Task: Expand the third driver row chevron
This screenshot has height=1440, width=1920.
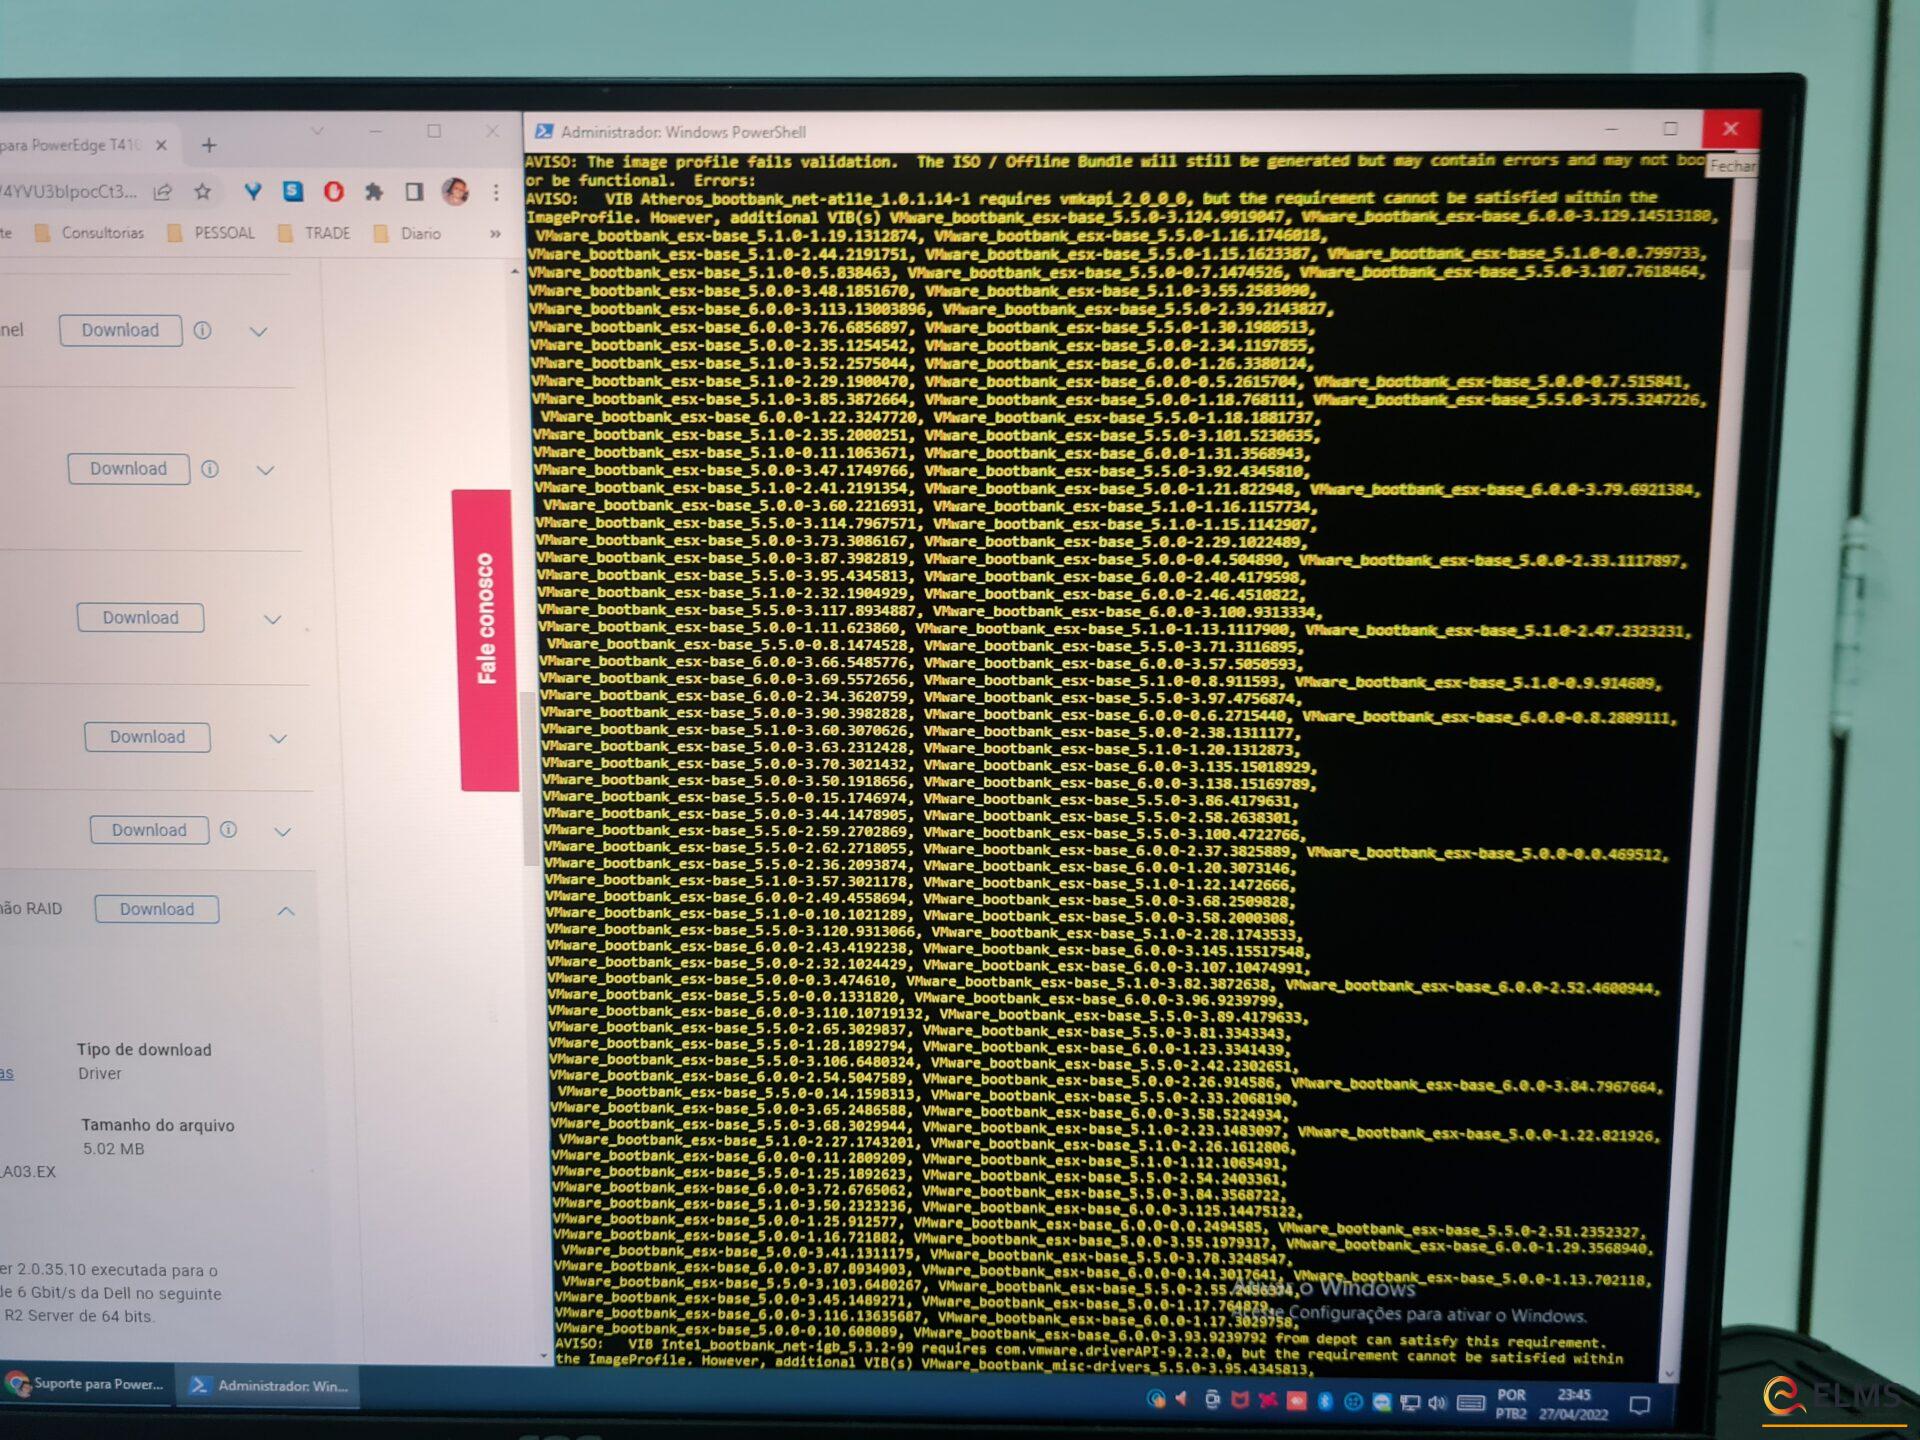Action: (x=272, y=619)
